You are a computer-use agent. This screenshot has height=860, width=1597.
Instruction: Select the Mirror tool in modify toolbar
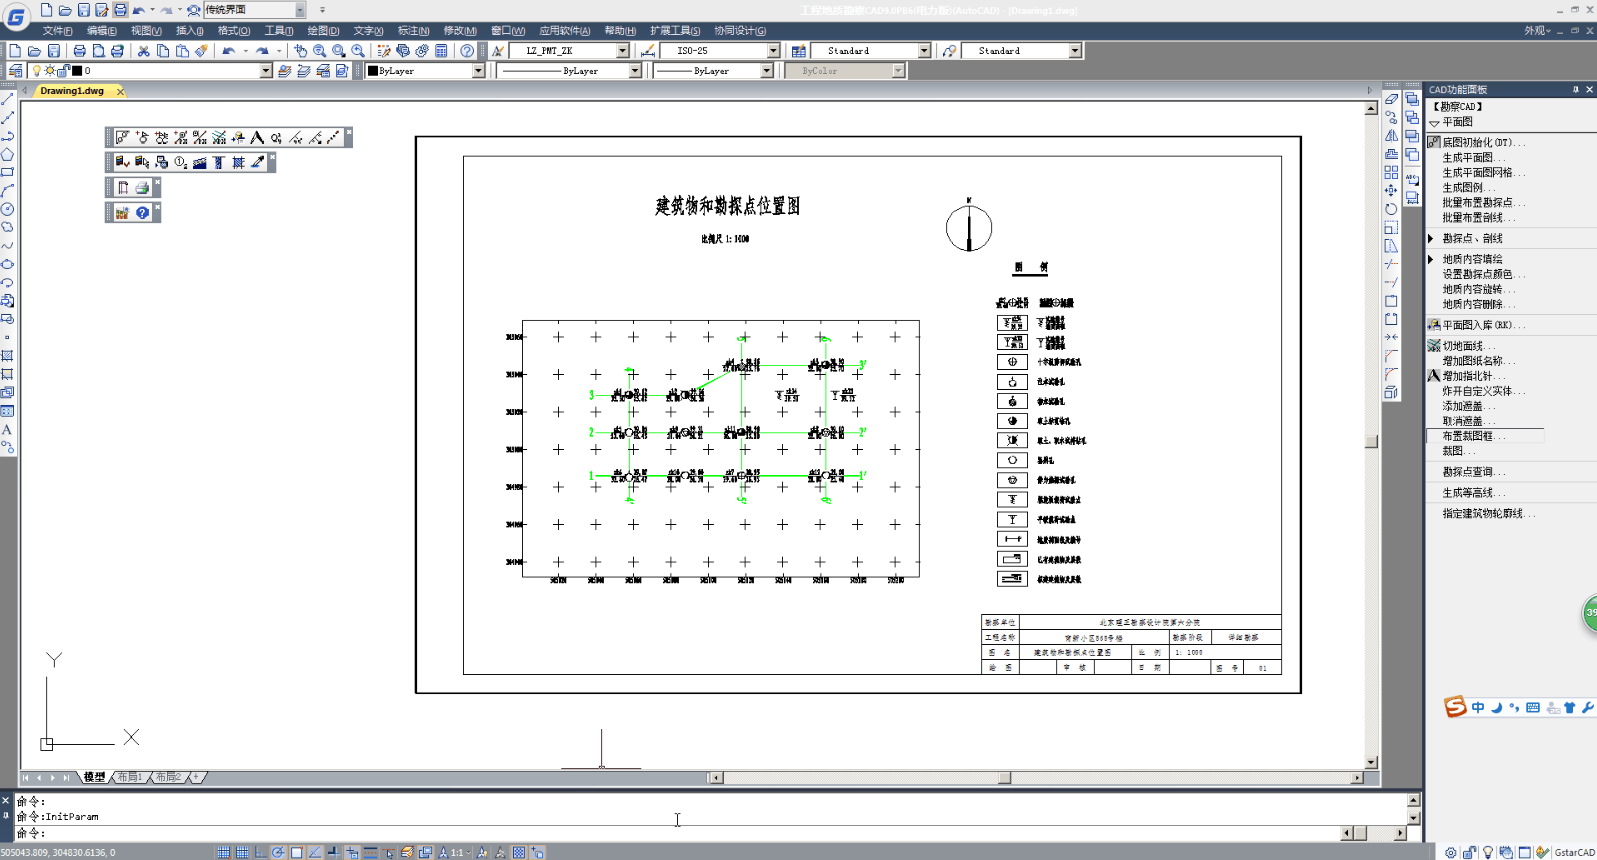click(1391, 136)
